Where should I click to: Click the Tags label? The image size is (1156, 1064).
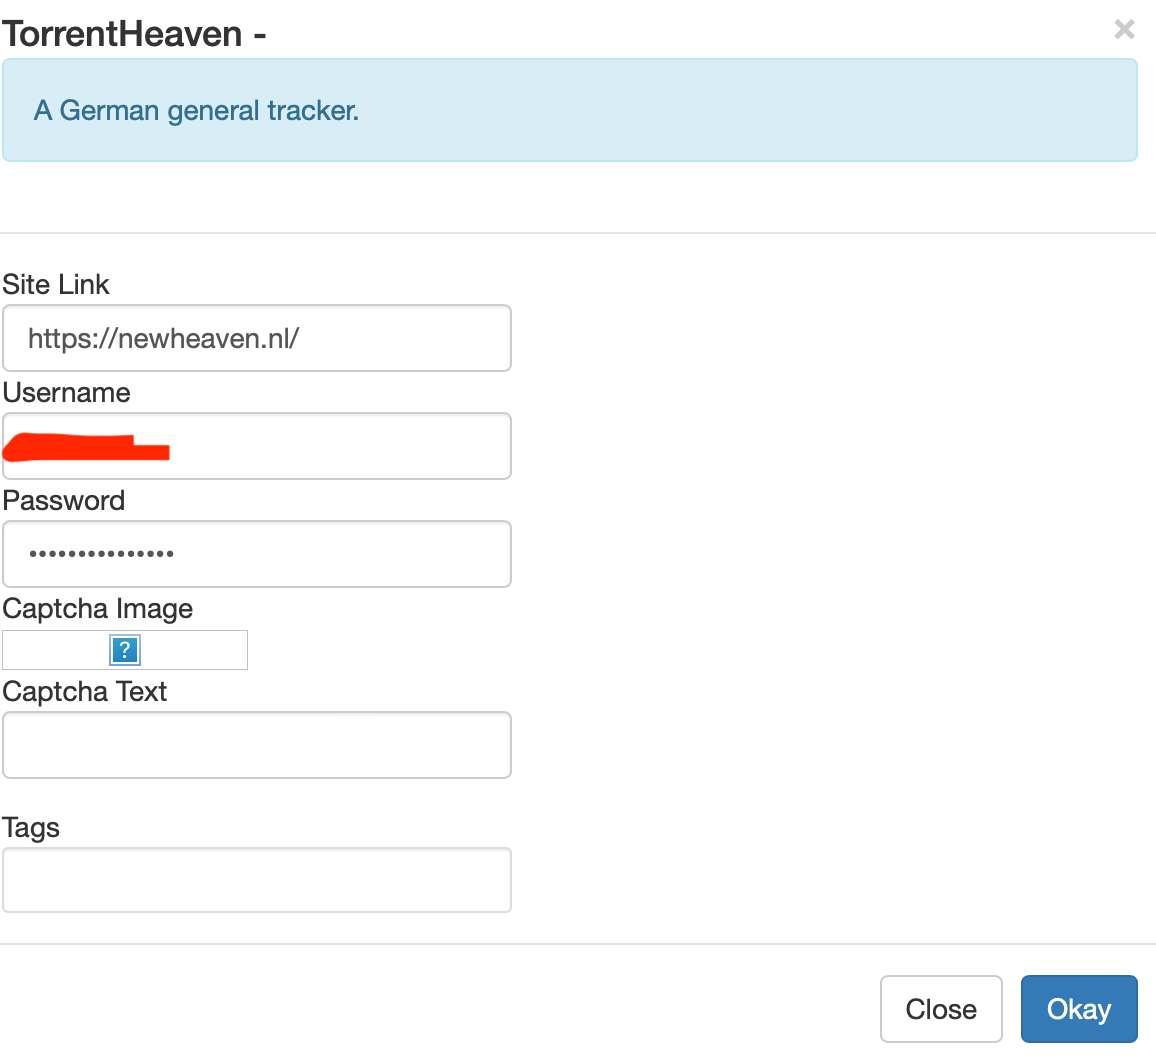[31, 827]
